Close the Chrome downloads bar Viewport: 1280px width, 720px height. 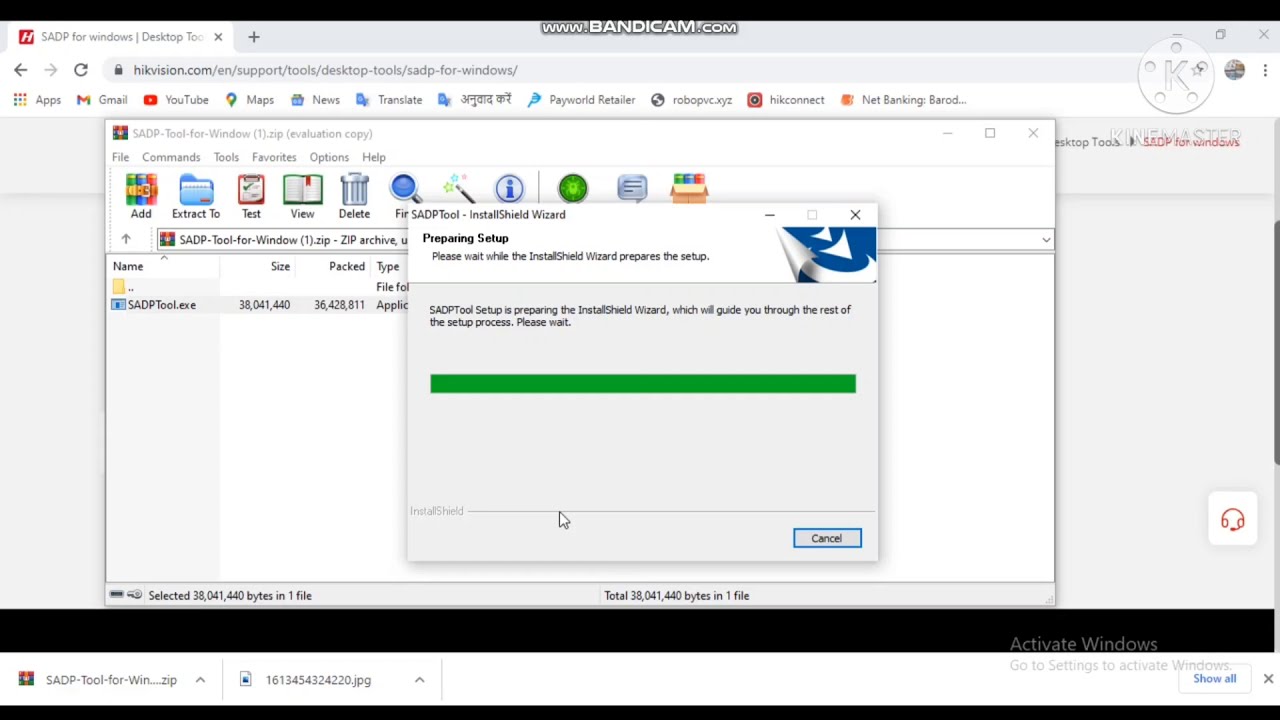tap(1268, 679)
